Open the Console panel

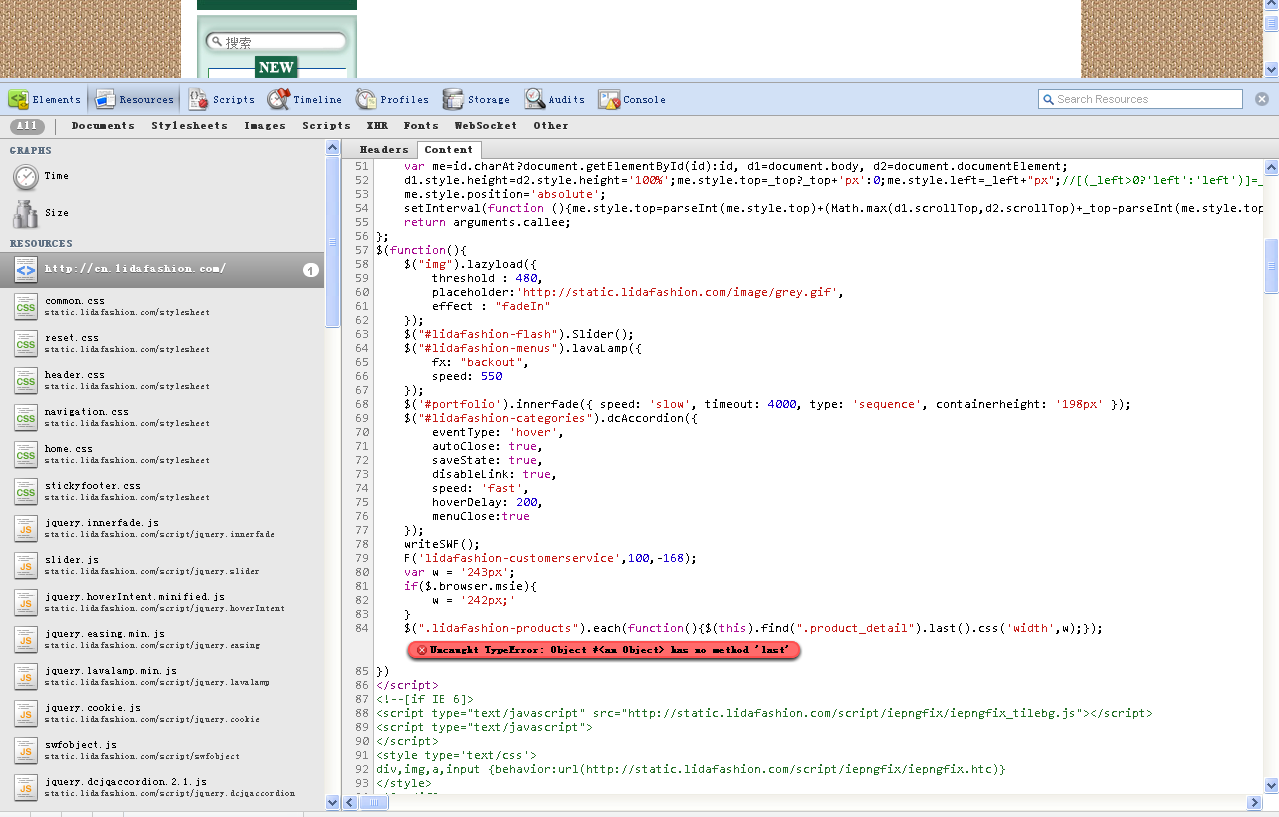[632, 99]
